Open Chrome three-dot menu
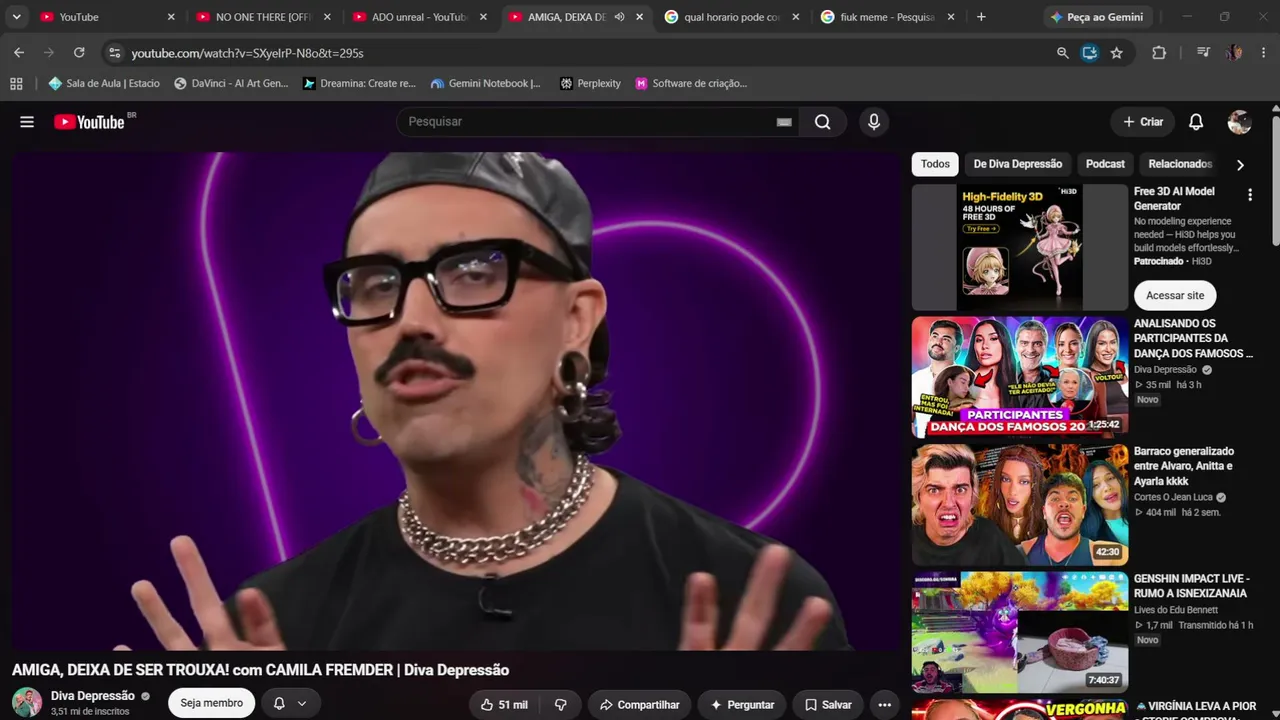The image size is (1280, 720). coord(1264,53)
